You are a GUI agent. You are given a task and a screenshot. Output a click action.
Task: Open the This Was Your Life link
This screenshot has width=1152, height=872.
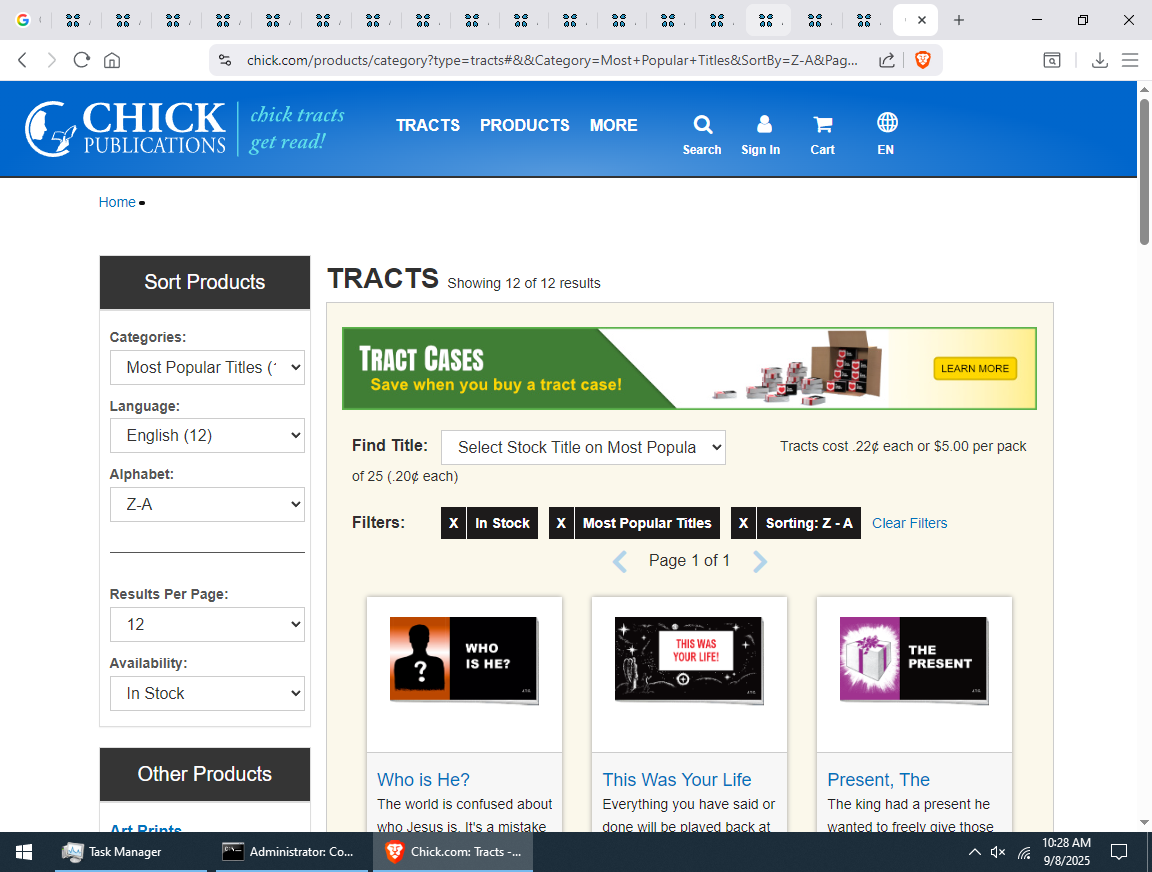click(x=677, y=779)
